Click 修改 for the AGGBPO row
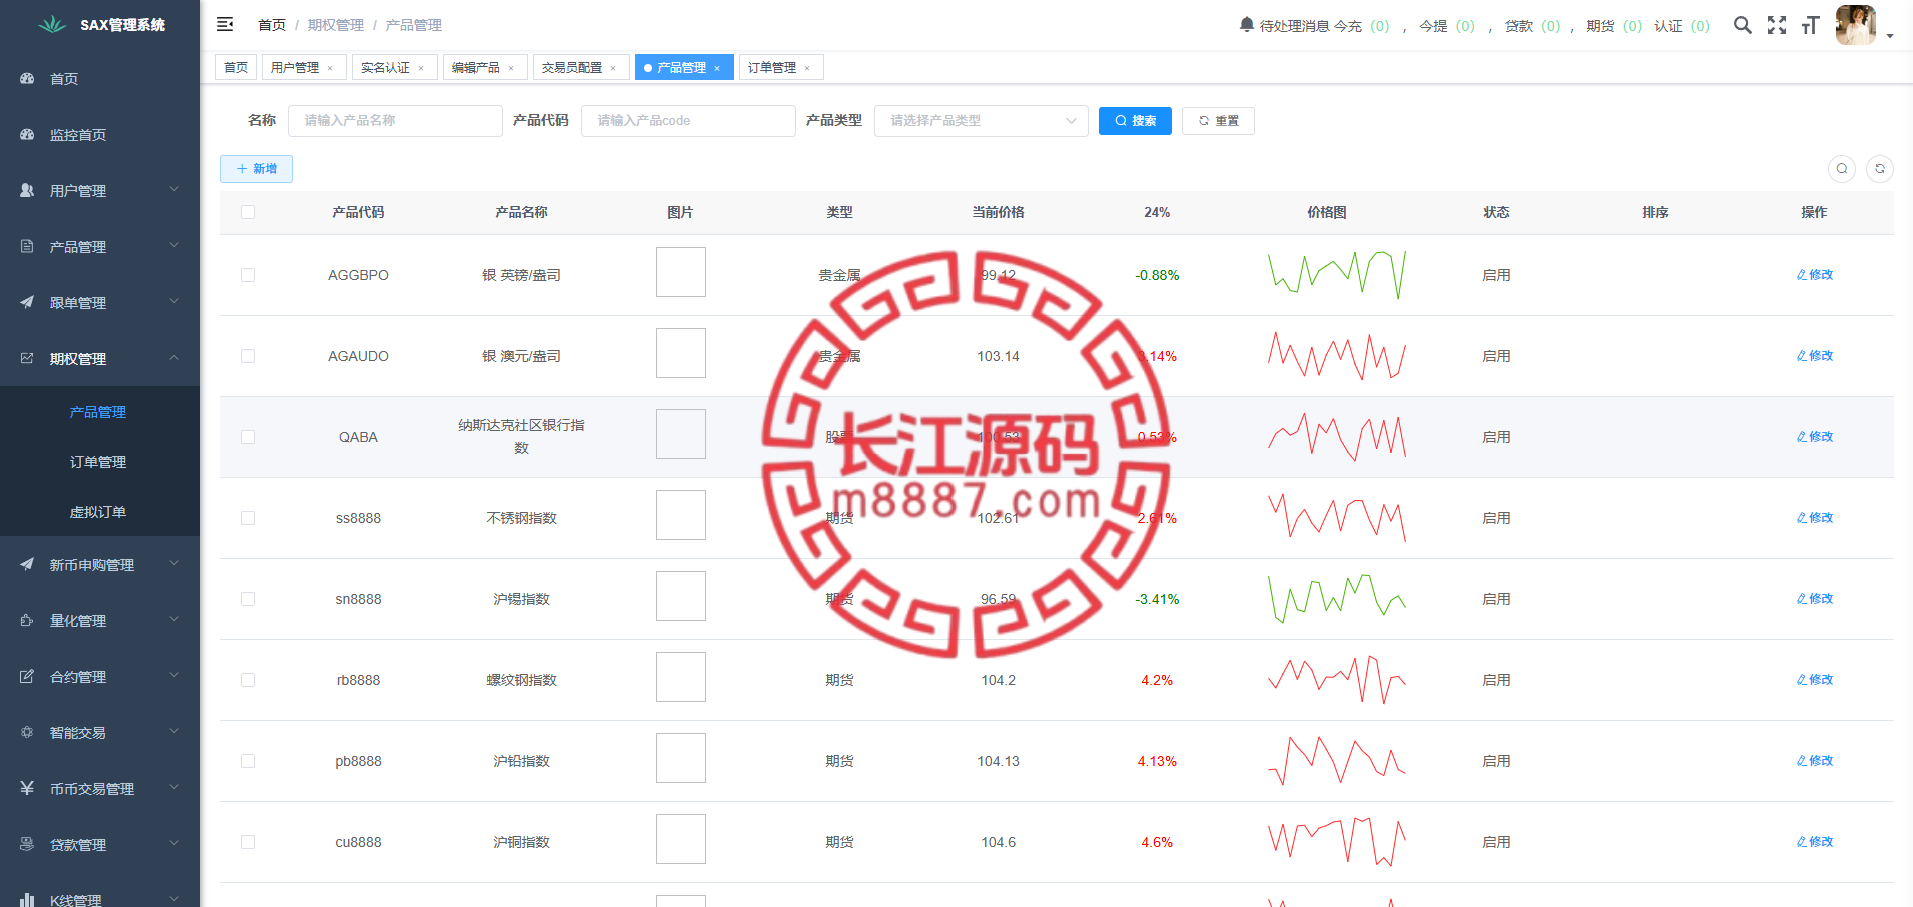 [x=1814, y=275]
